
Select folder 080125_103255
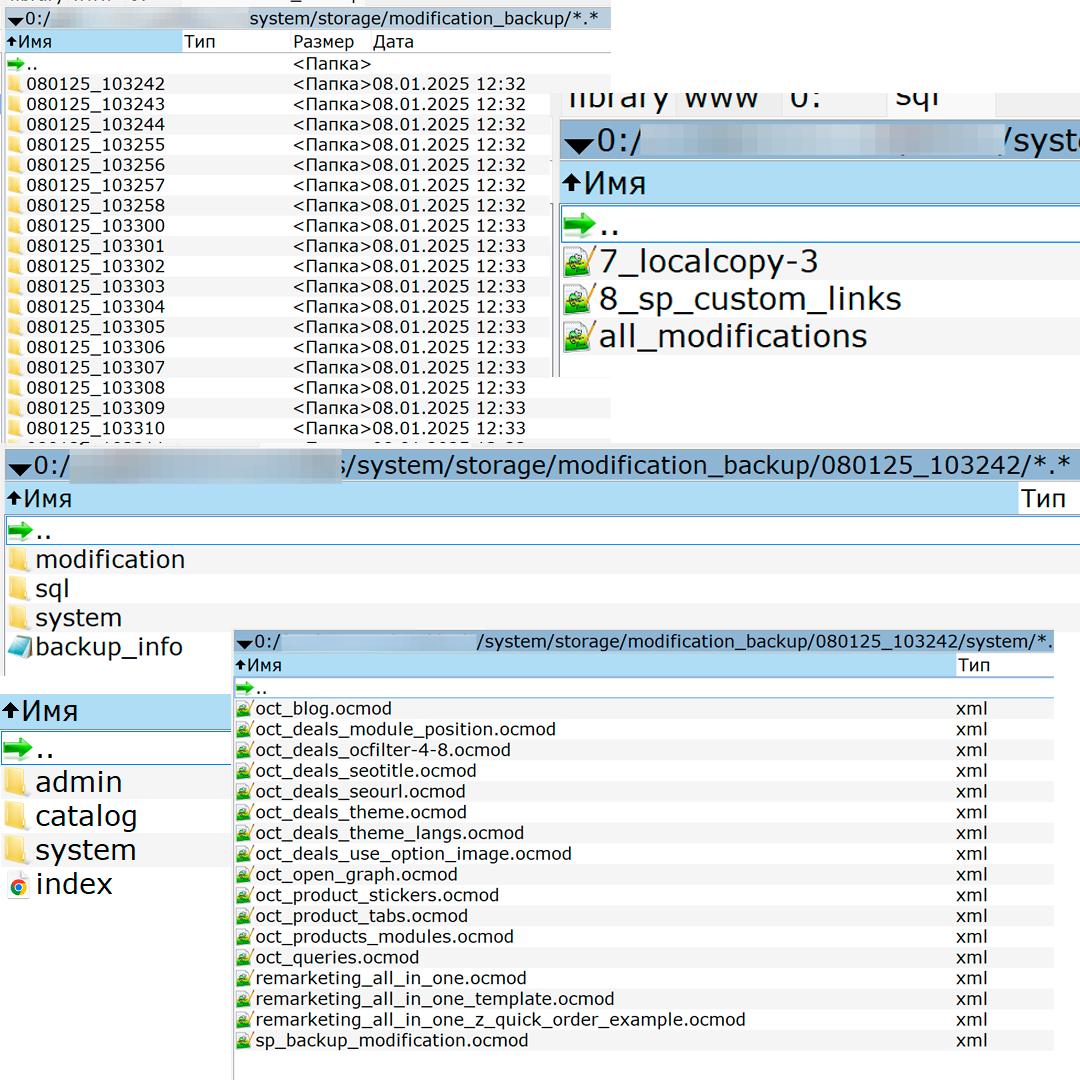tap(96, 145)
